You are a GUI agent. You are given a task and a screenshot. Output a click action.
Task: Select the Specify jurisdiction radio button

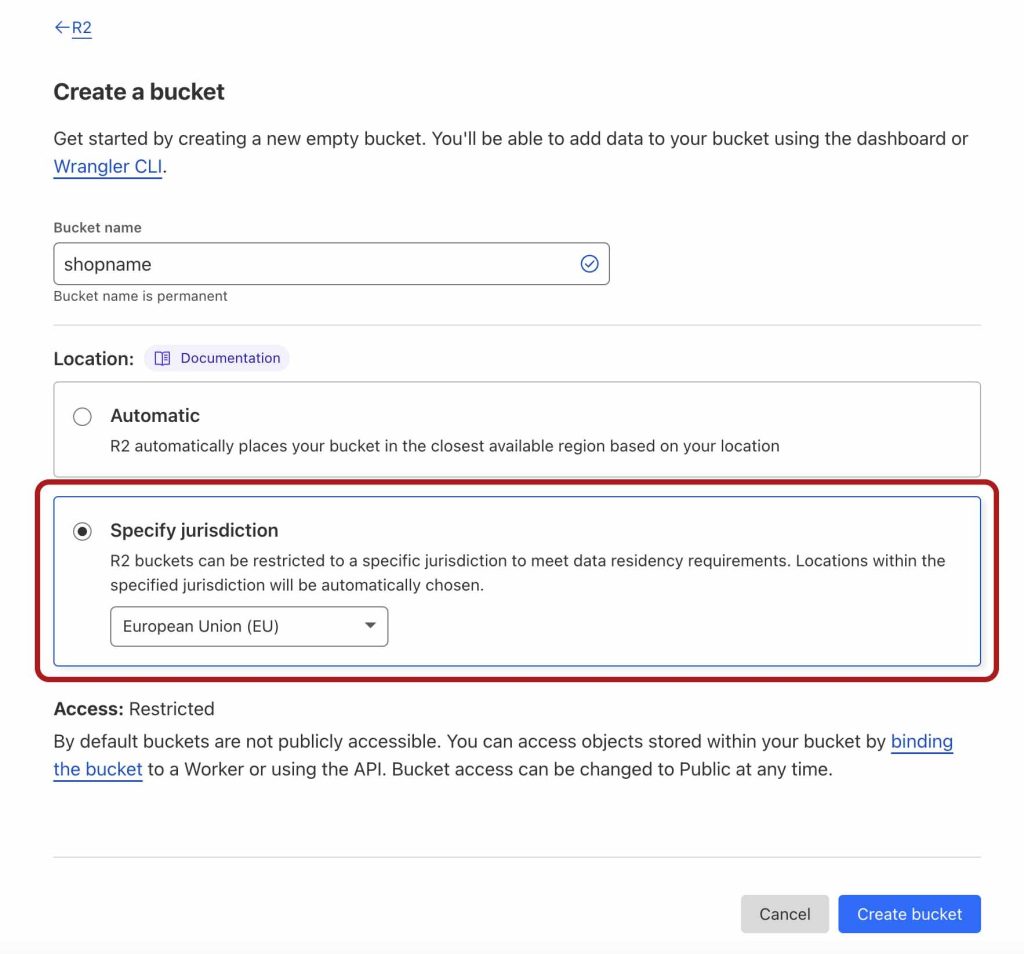pyautogui.click(x=82, y=531)
